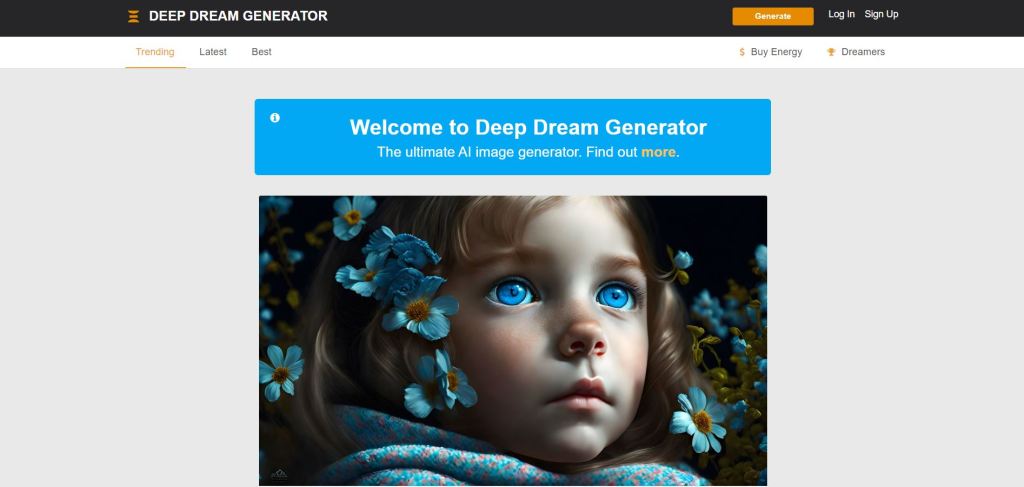Click the dollar sign icon beside Buy Energy
This screenshot has height=487, width=1024.
742,52
